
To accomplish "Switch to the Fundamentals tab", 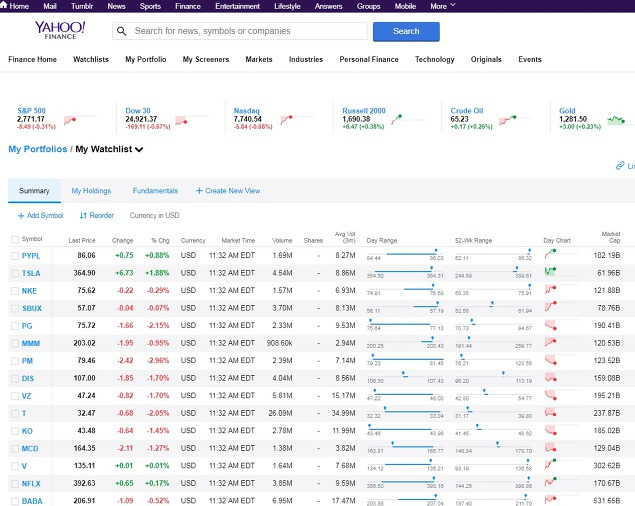I will pyautogui.click(x=155, y=191).
